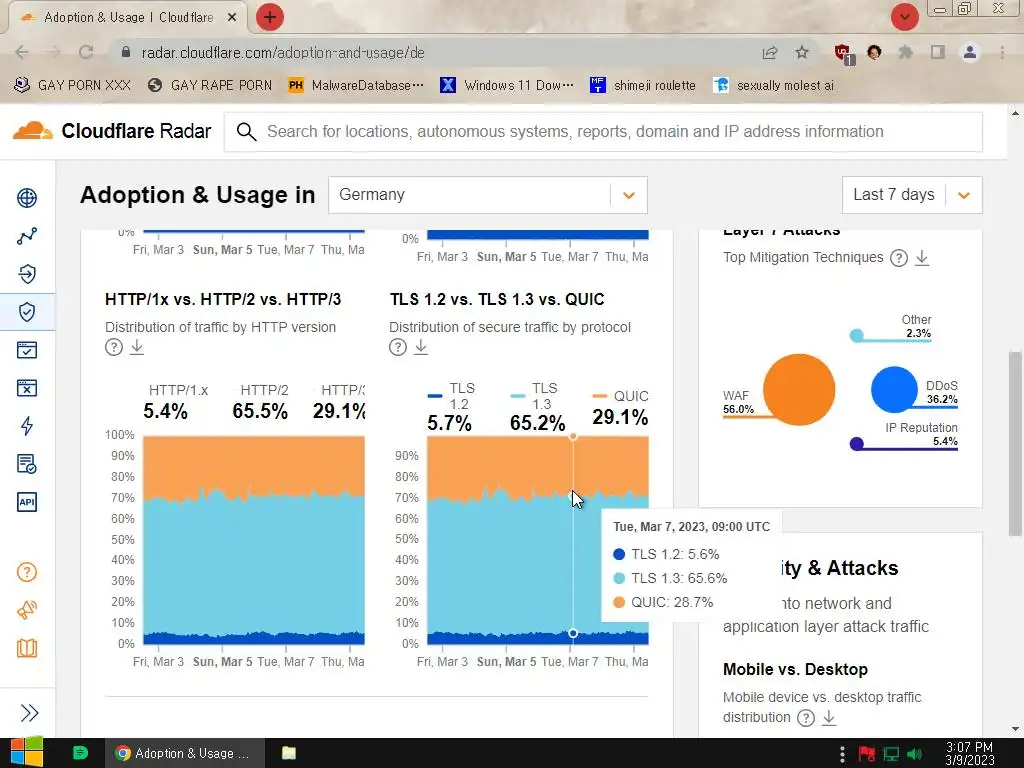This screenshot has width=1024, height=768.
Task: Reload the current page
Action: pyautogui.click(x=86, y=52)
